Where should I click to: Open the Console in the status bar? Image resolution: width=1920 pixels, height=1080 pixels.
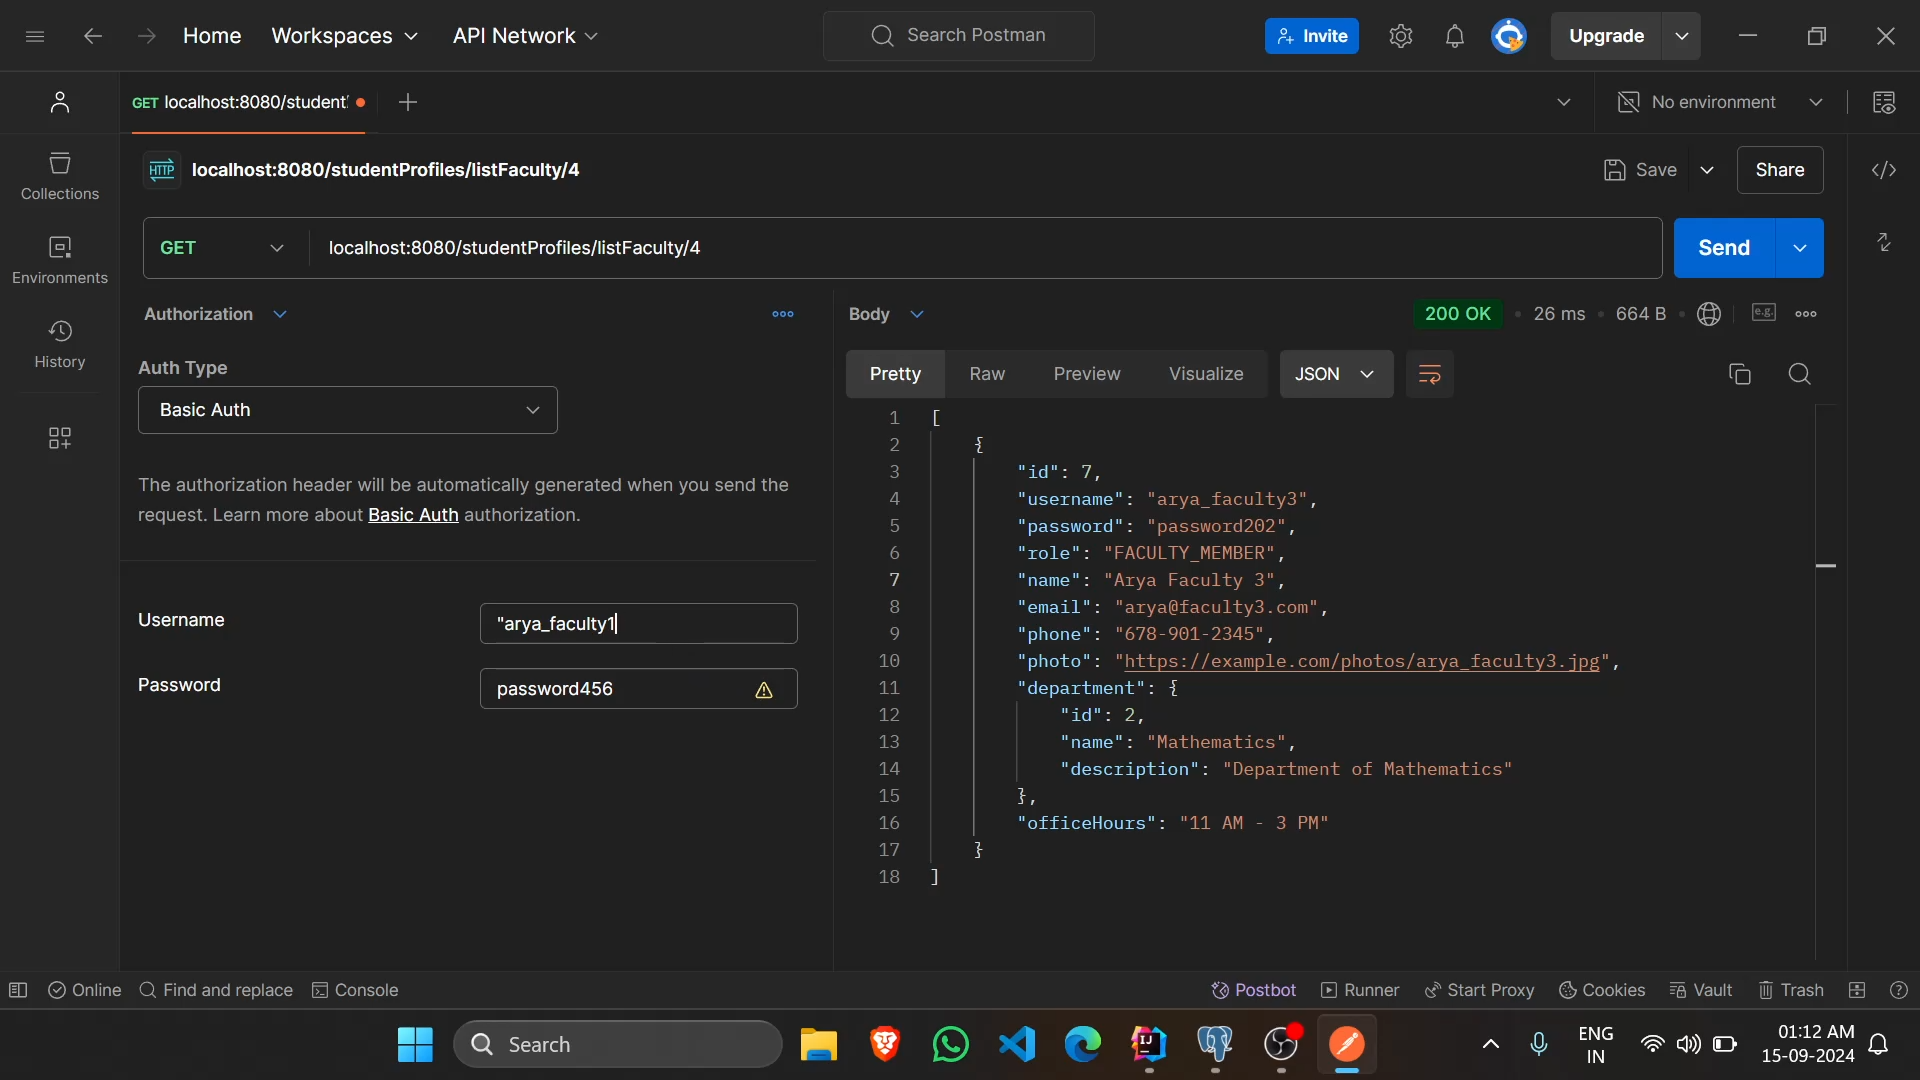click(x=355, y=990)
